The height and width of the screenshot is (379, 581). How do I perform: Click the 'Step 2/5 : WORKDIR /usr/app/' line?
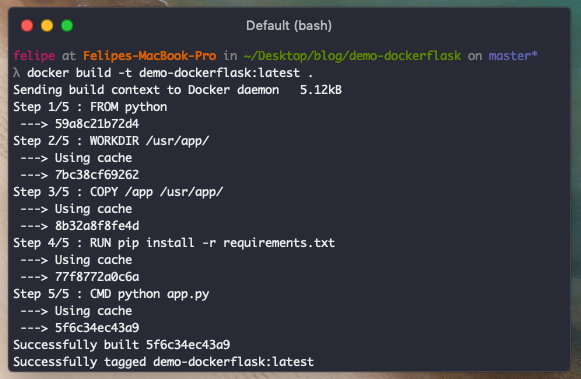111,141
